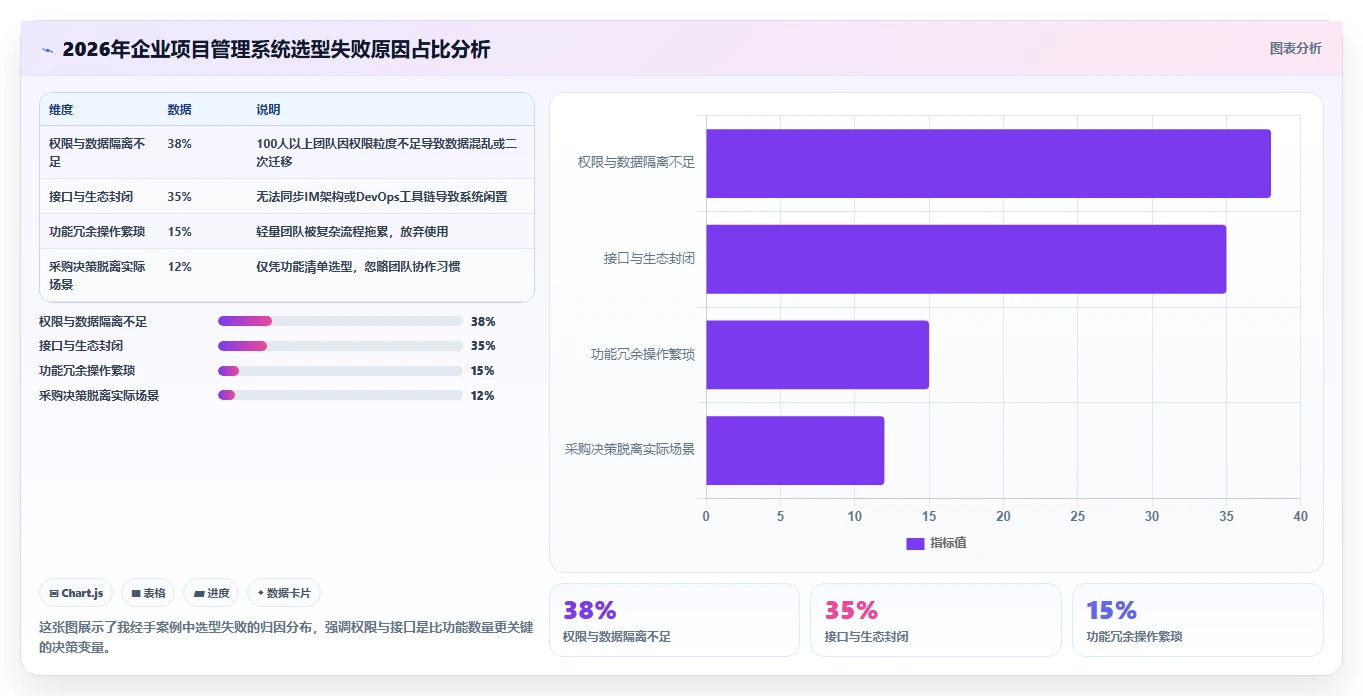Screen dimensions: 1363x696
Task: Click the 权限与数据隔离不足 progress bar
Action: 340,321
